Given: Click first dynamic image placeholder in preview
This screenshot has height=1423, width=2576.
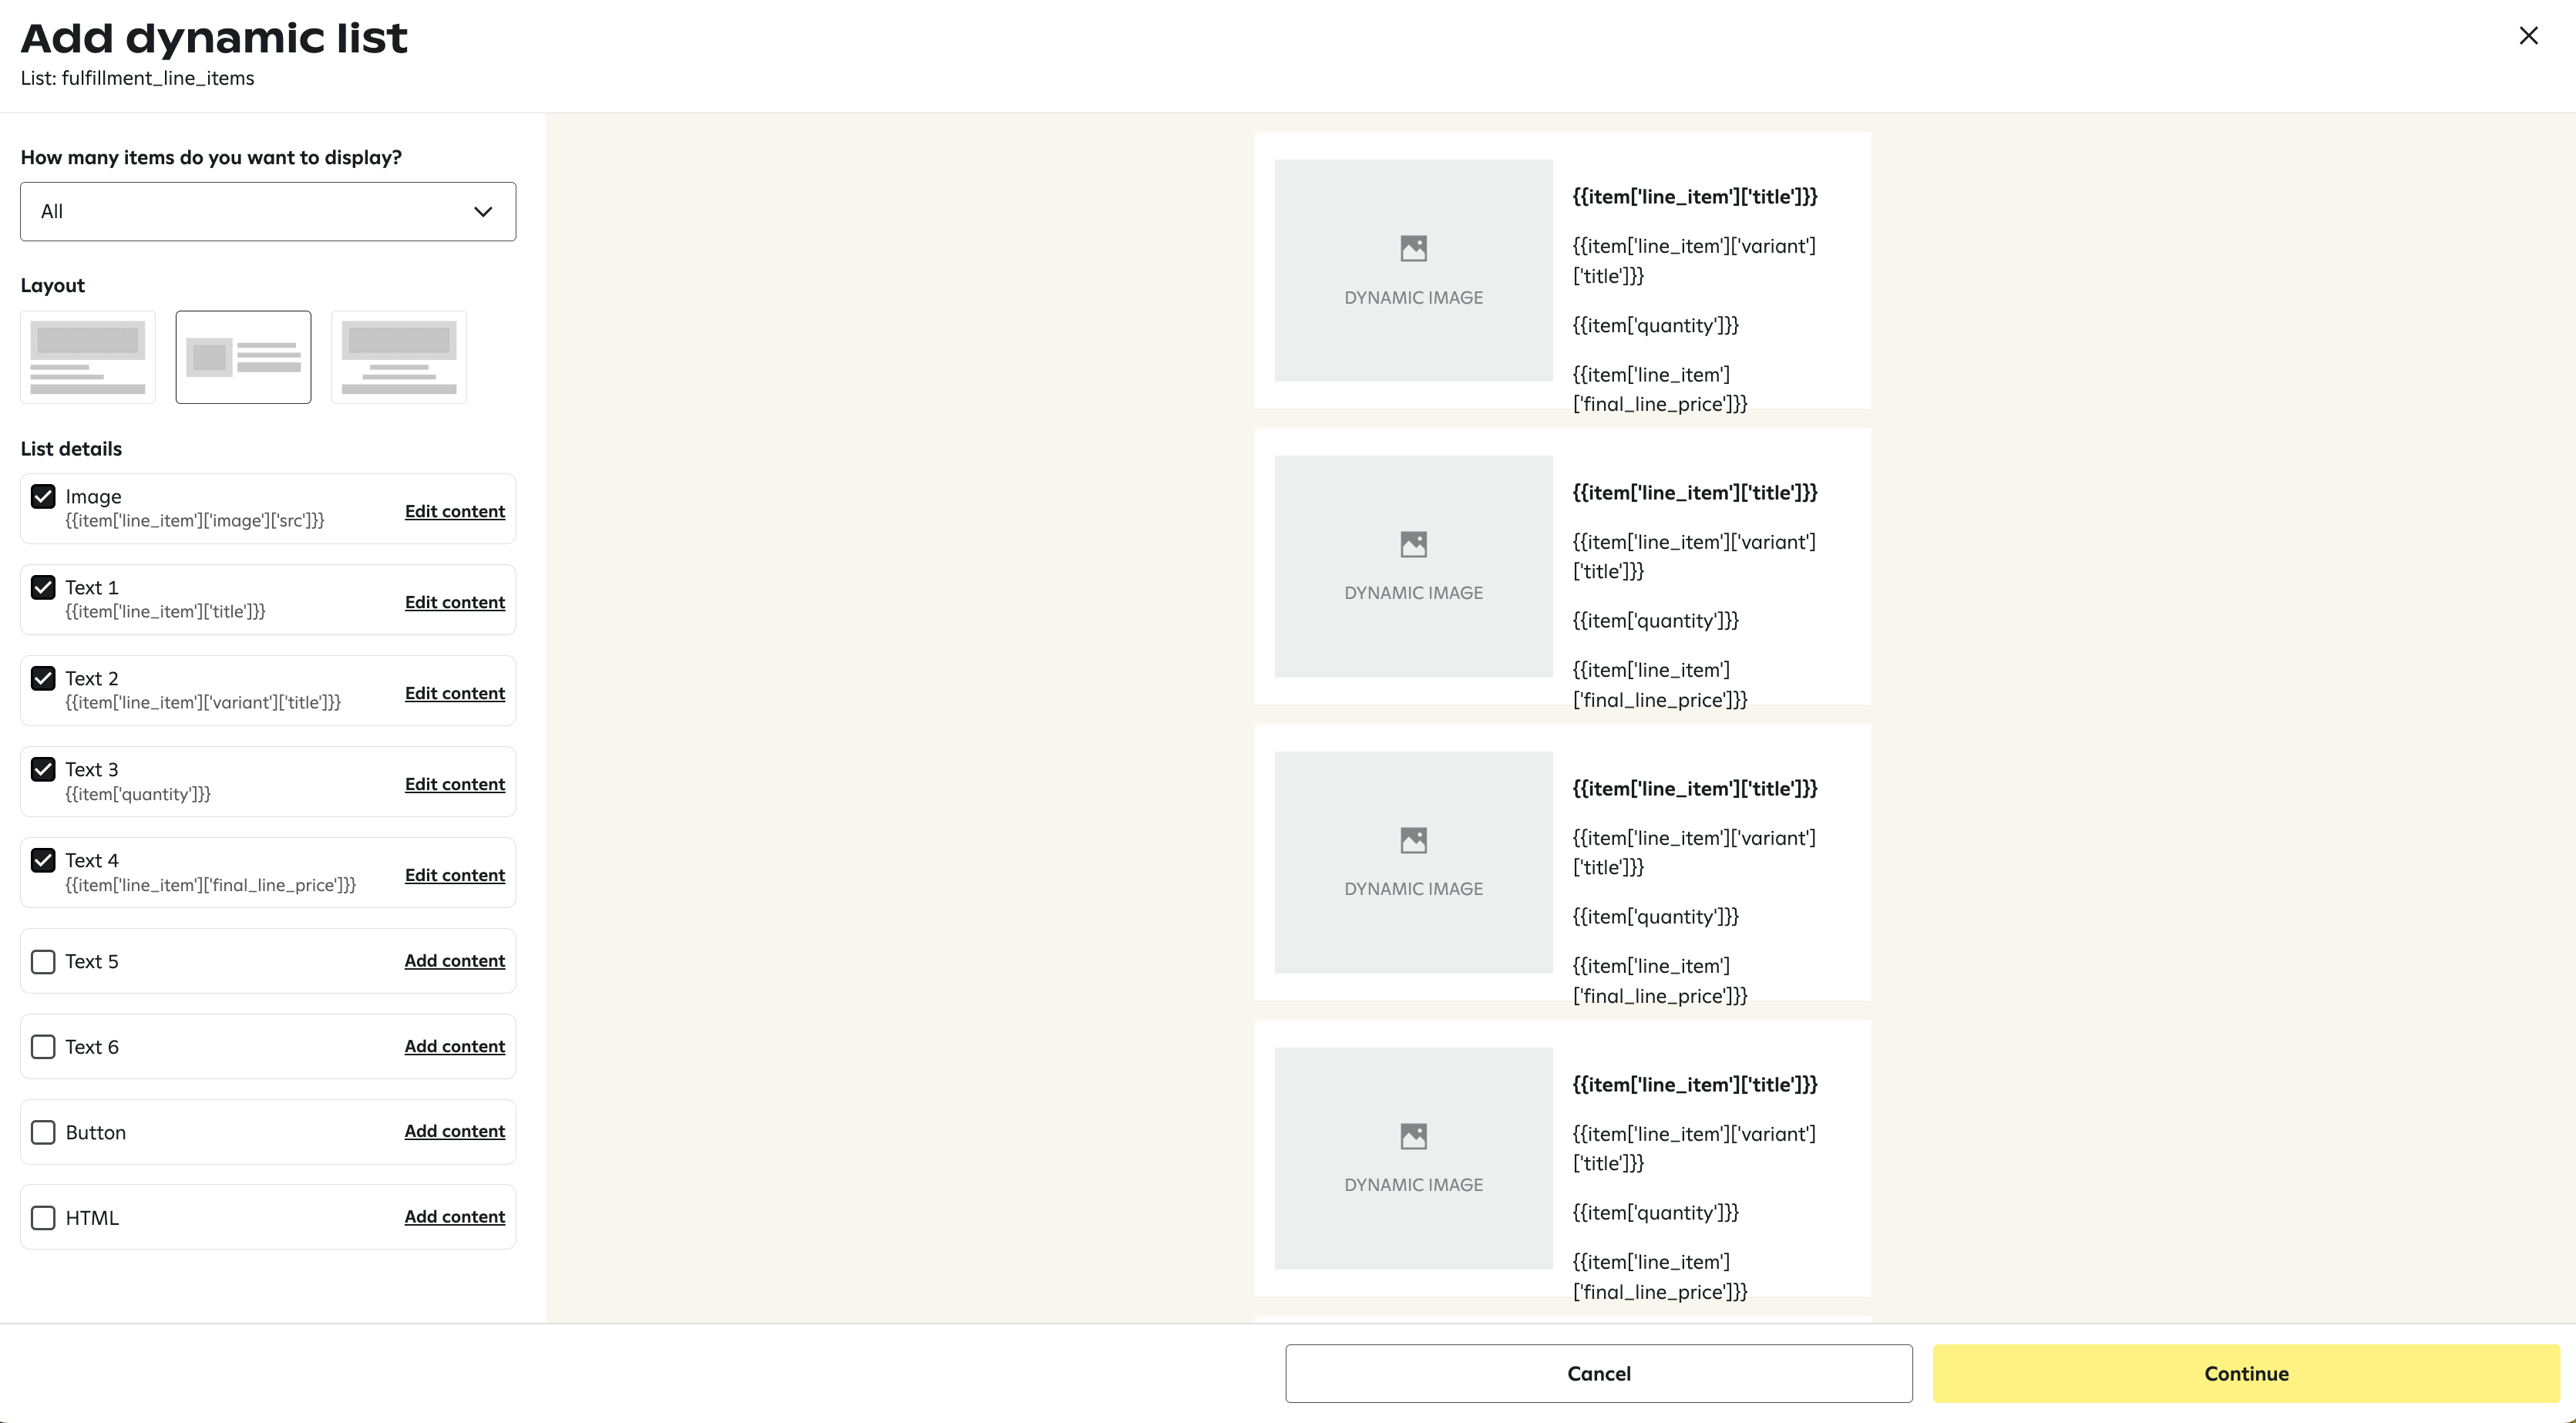Looking at the screenshot, I should tap(1413, 270).
